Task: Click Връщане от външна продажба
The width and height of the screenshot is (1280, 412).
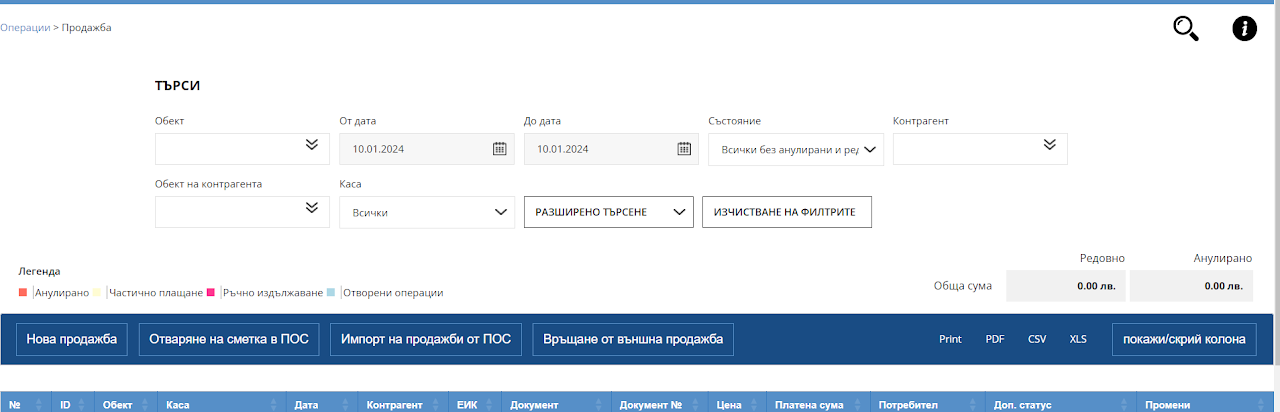Action: pyautogui.click(x=634, y=339)
